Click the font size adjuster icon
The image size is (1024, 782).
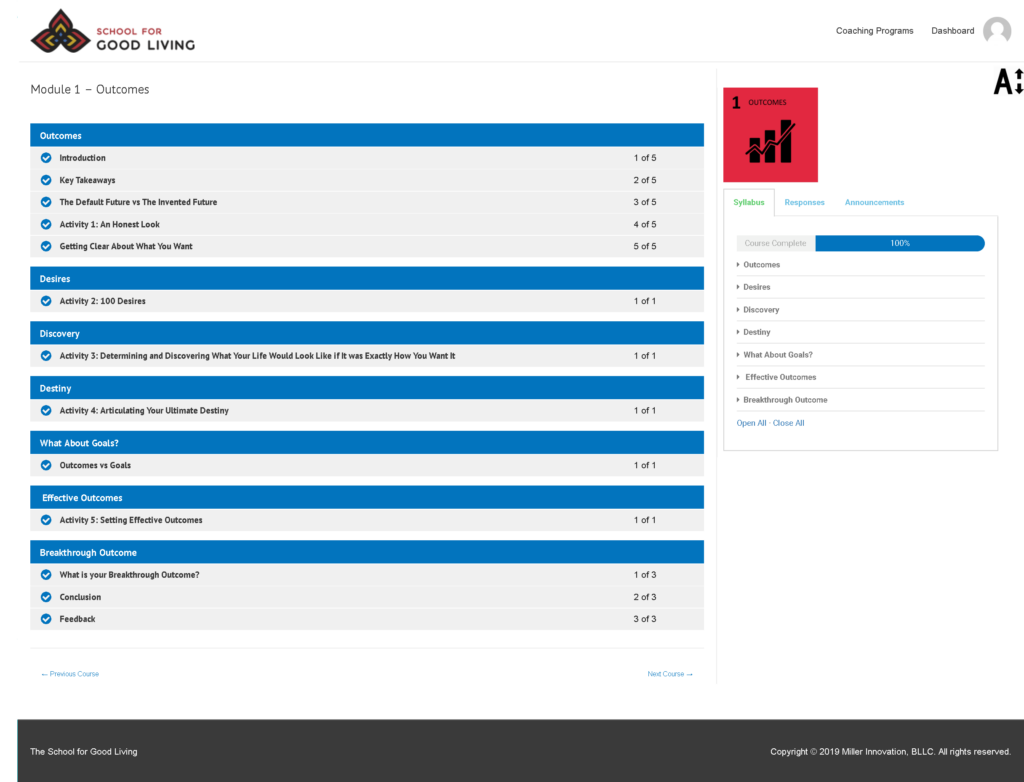pos(1008,82)
